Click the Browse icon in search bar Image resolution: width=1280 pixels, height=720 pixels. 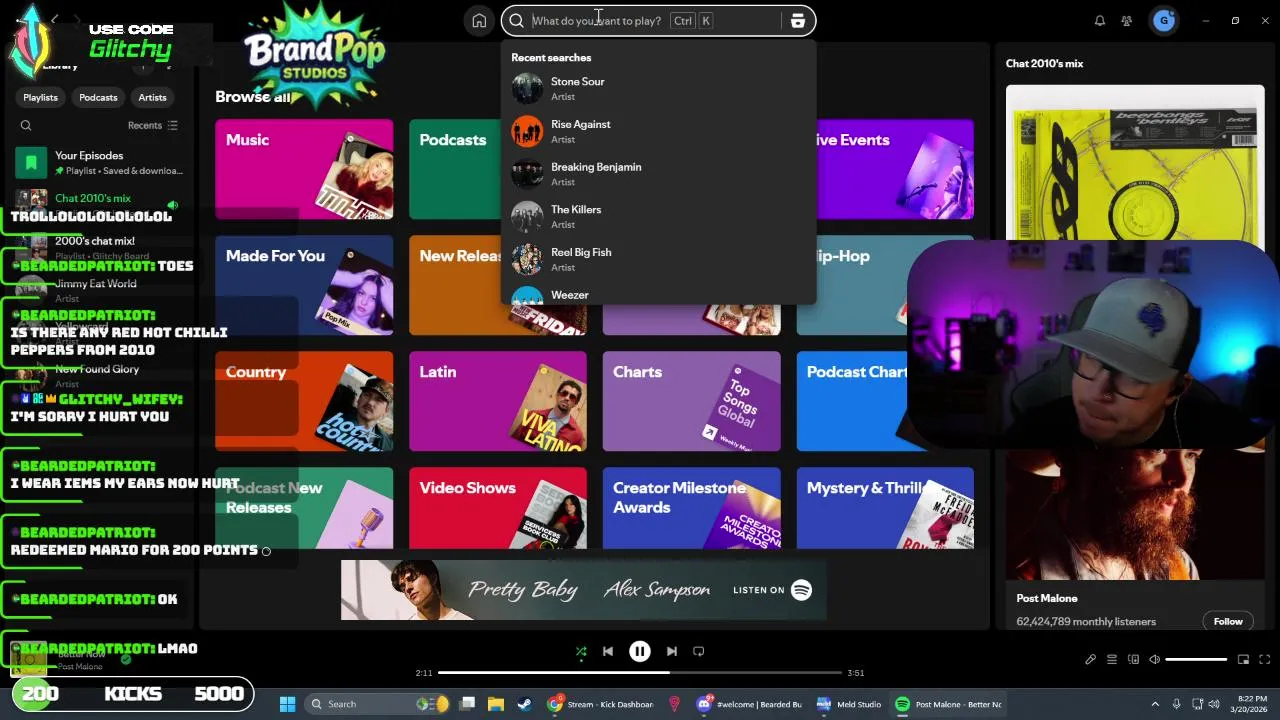(x=797, y=20)
